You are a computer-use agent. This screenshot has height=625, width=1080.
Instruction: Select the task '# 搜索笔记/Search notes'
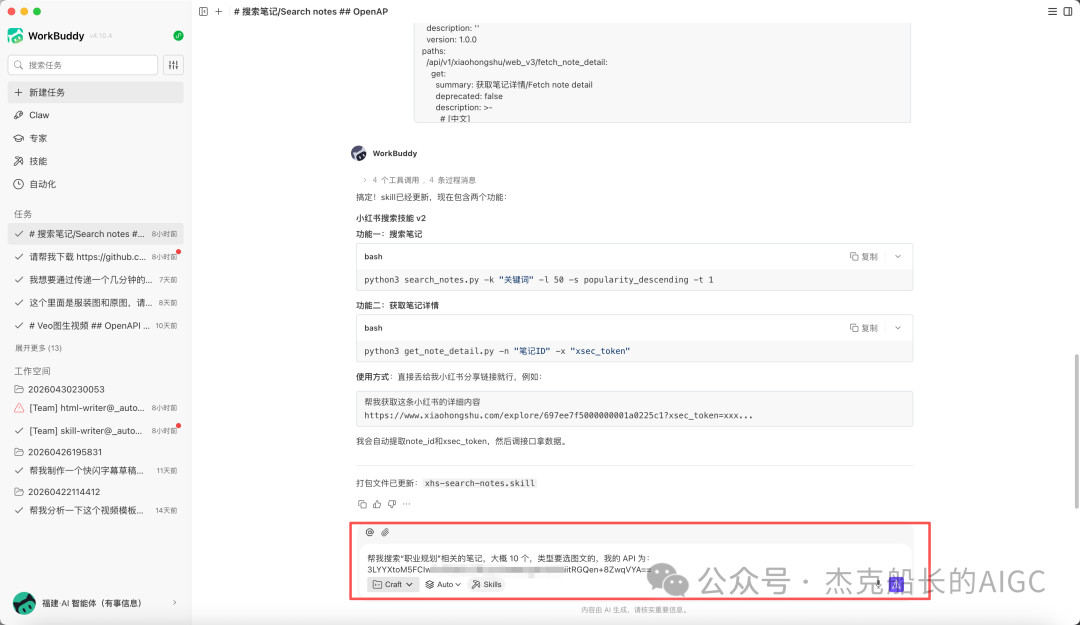(x=96, y=234)
